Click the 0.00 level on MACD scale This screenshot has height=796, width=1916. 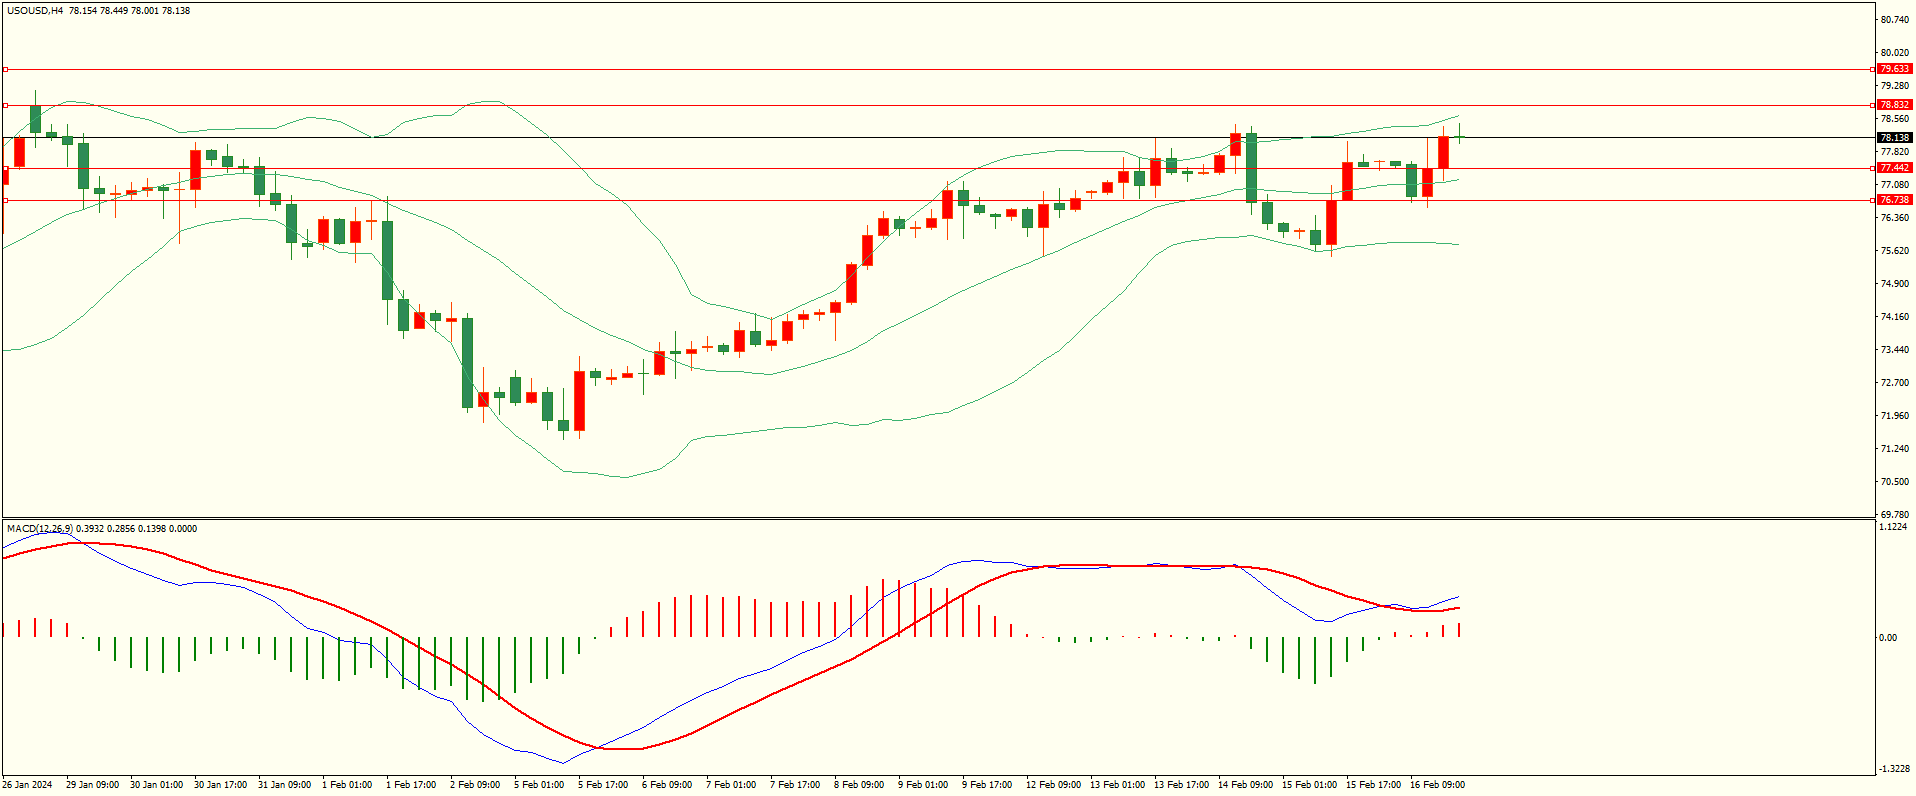coord(1888,637)
